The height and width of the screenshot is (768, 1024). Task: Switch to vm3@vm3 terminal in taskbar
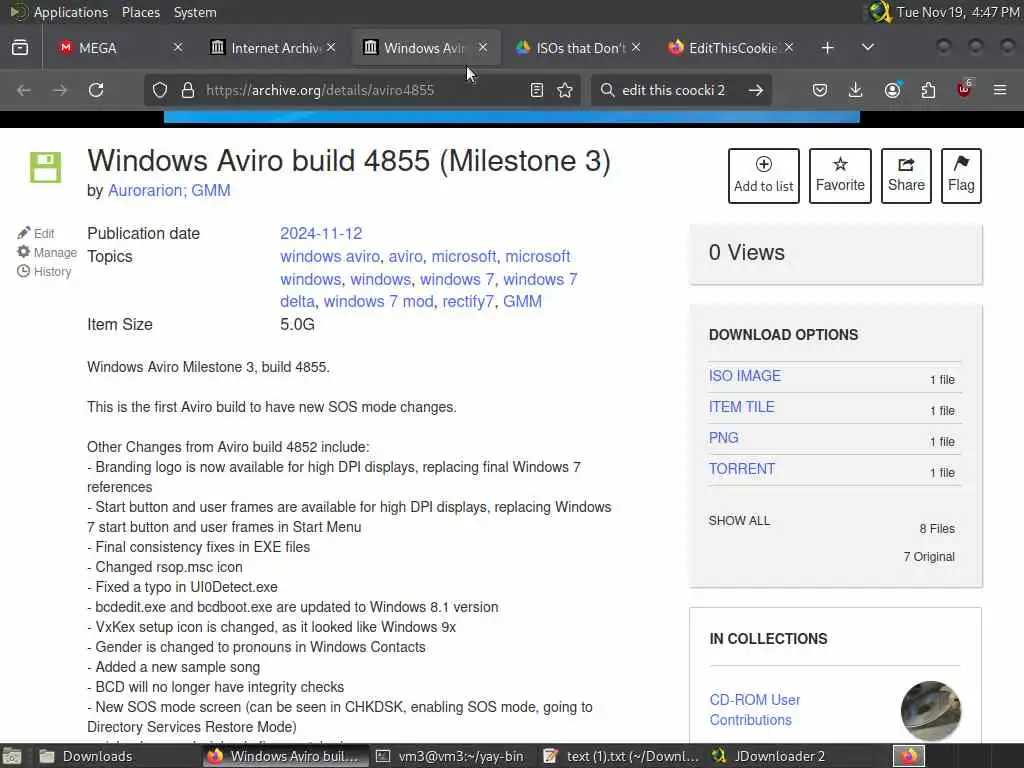point(451,756)
